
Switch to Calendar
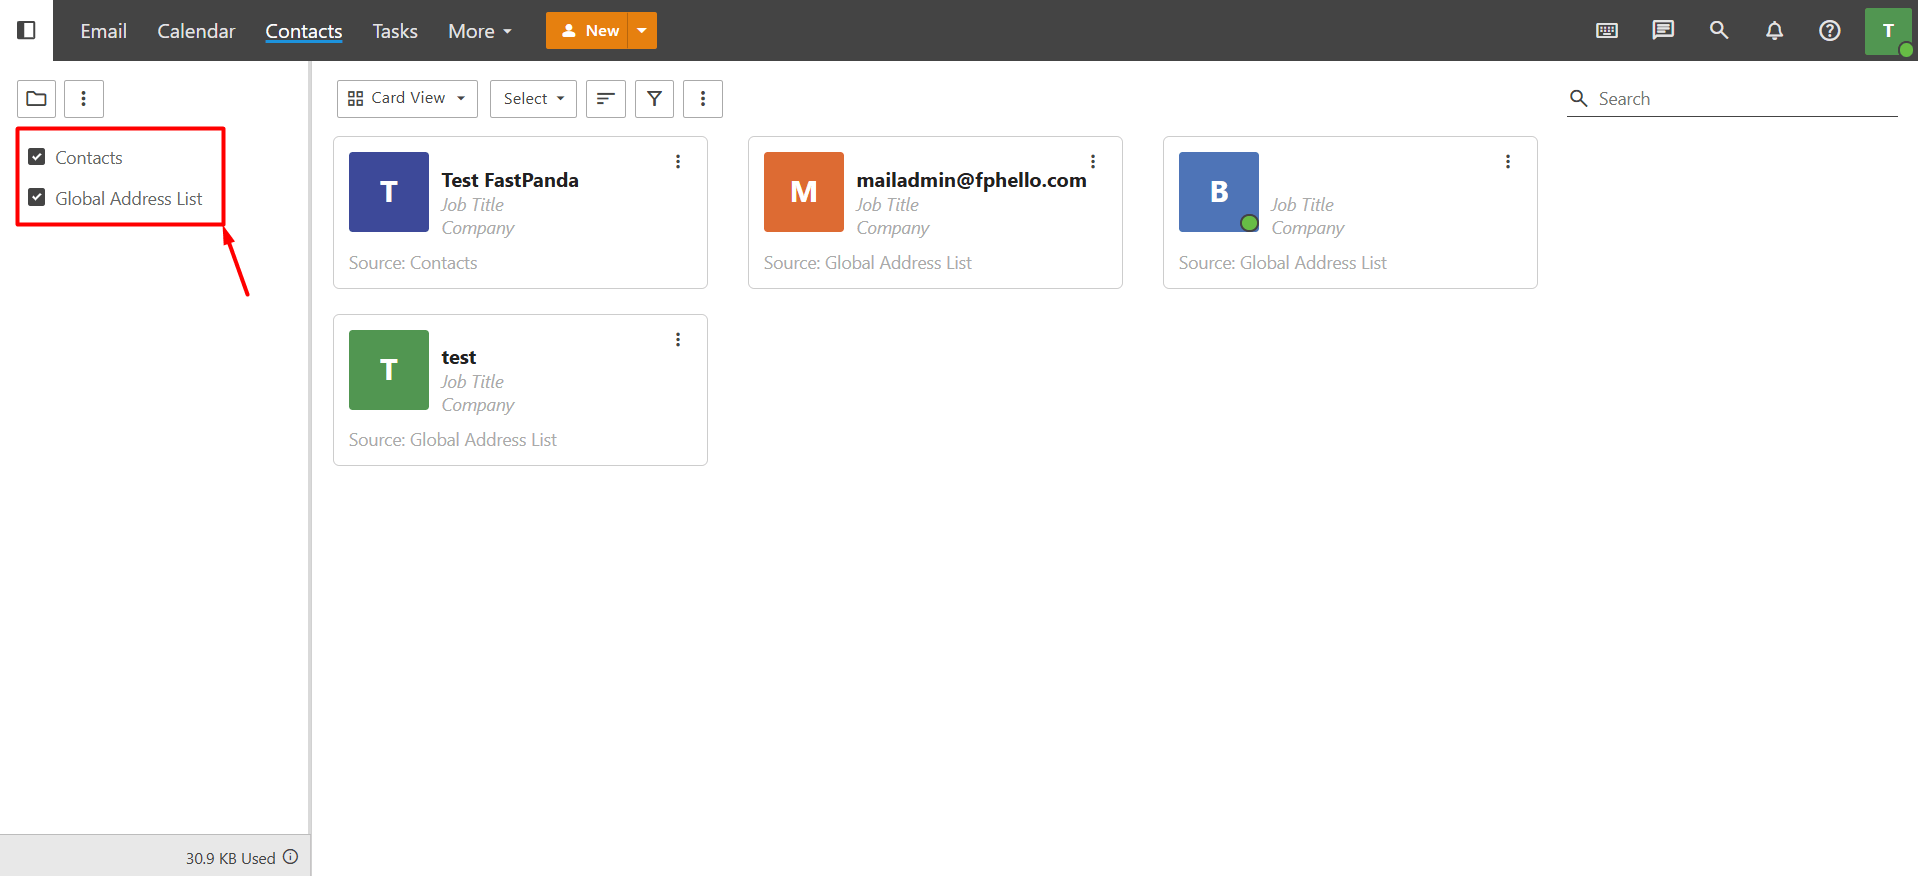point(196,31)
